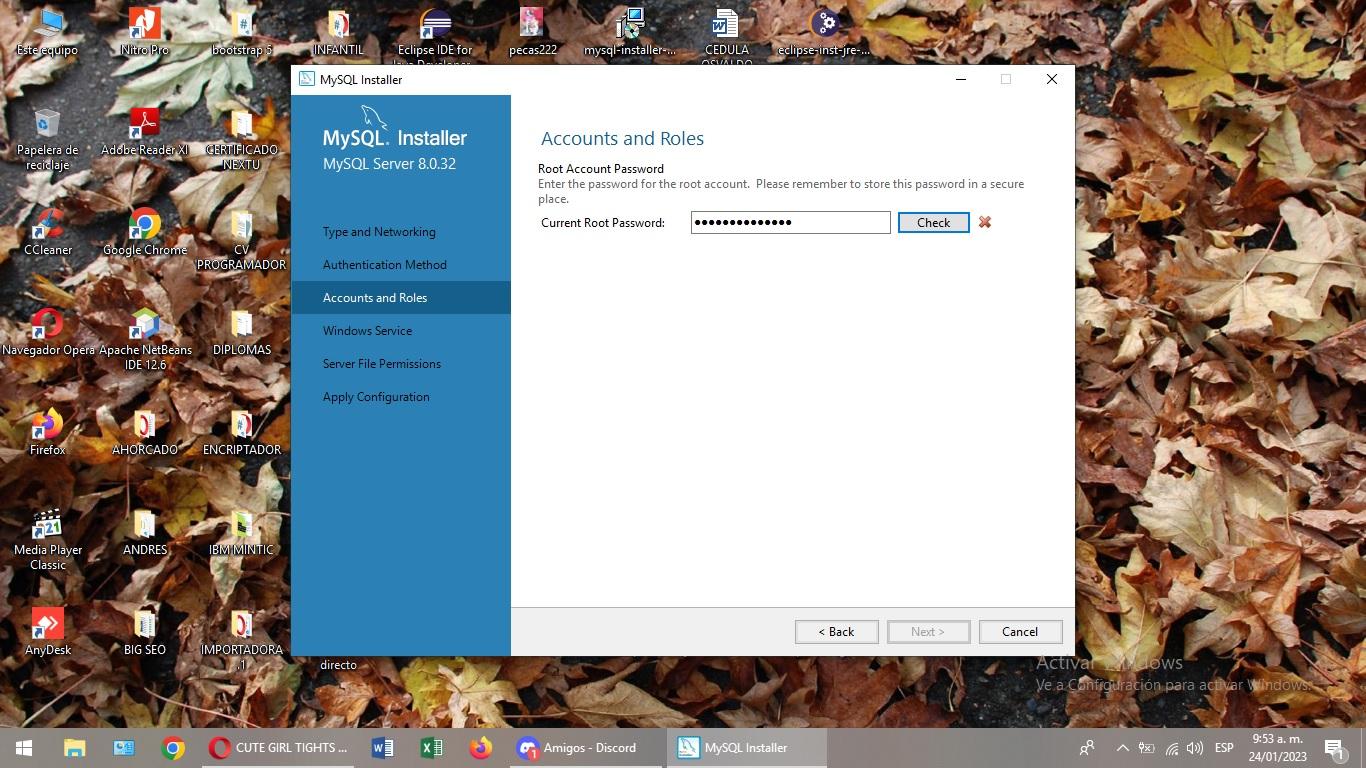Cancel the MySQL Installer configuration
1366x768 pixels.
pos(1020,632)
